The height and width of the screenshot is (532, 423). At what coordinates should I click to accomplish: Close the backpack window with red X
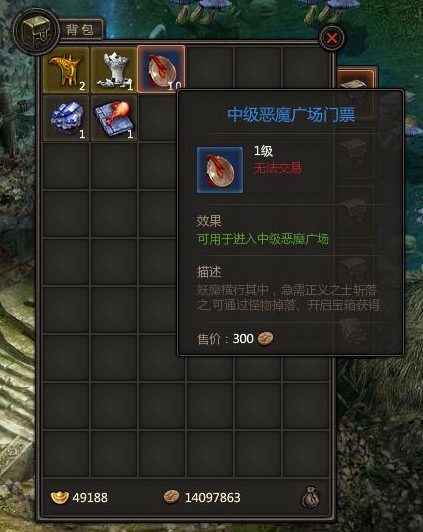[x=331, y=38]
